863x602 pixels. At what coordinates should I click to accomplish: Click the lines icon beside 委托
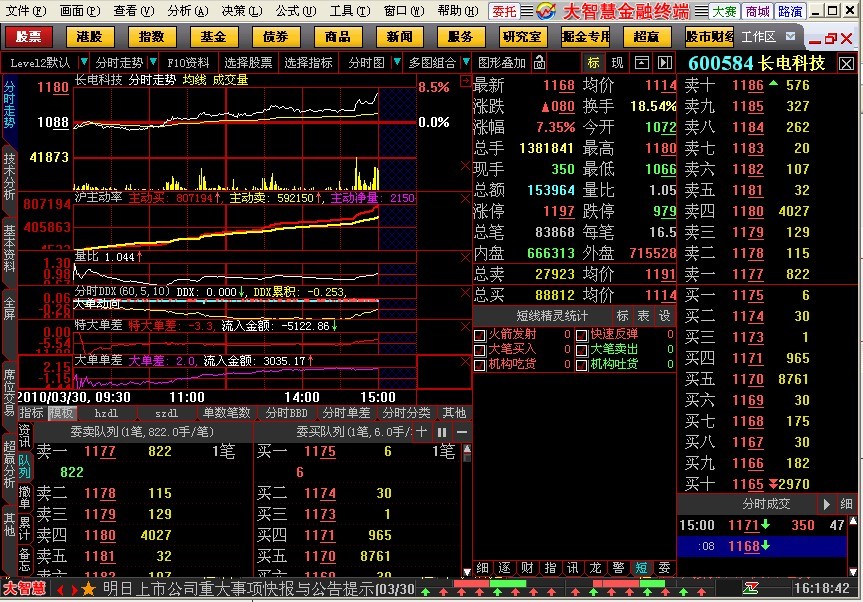(x=527, y=11)
